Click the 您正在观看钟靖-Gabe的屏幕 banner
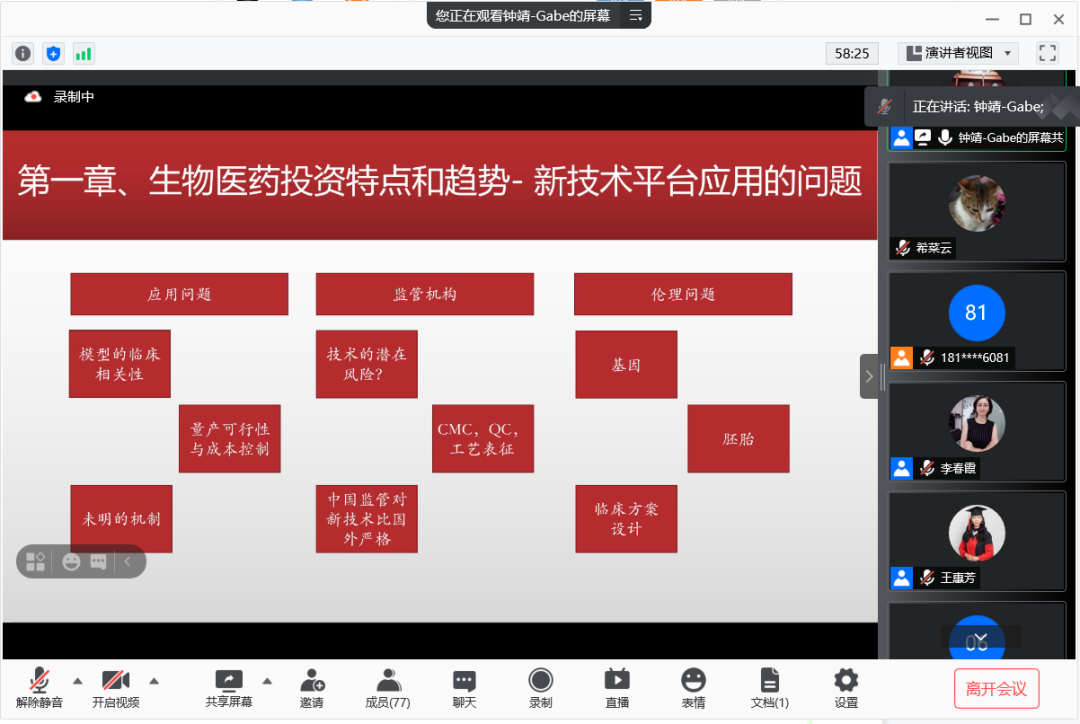Viewport: 1080px width, 724px height. (x=522, y=15)
